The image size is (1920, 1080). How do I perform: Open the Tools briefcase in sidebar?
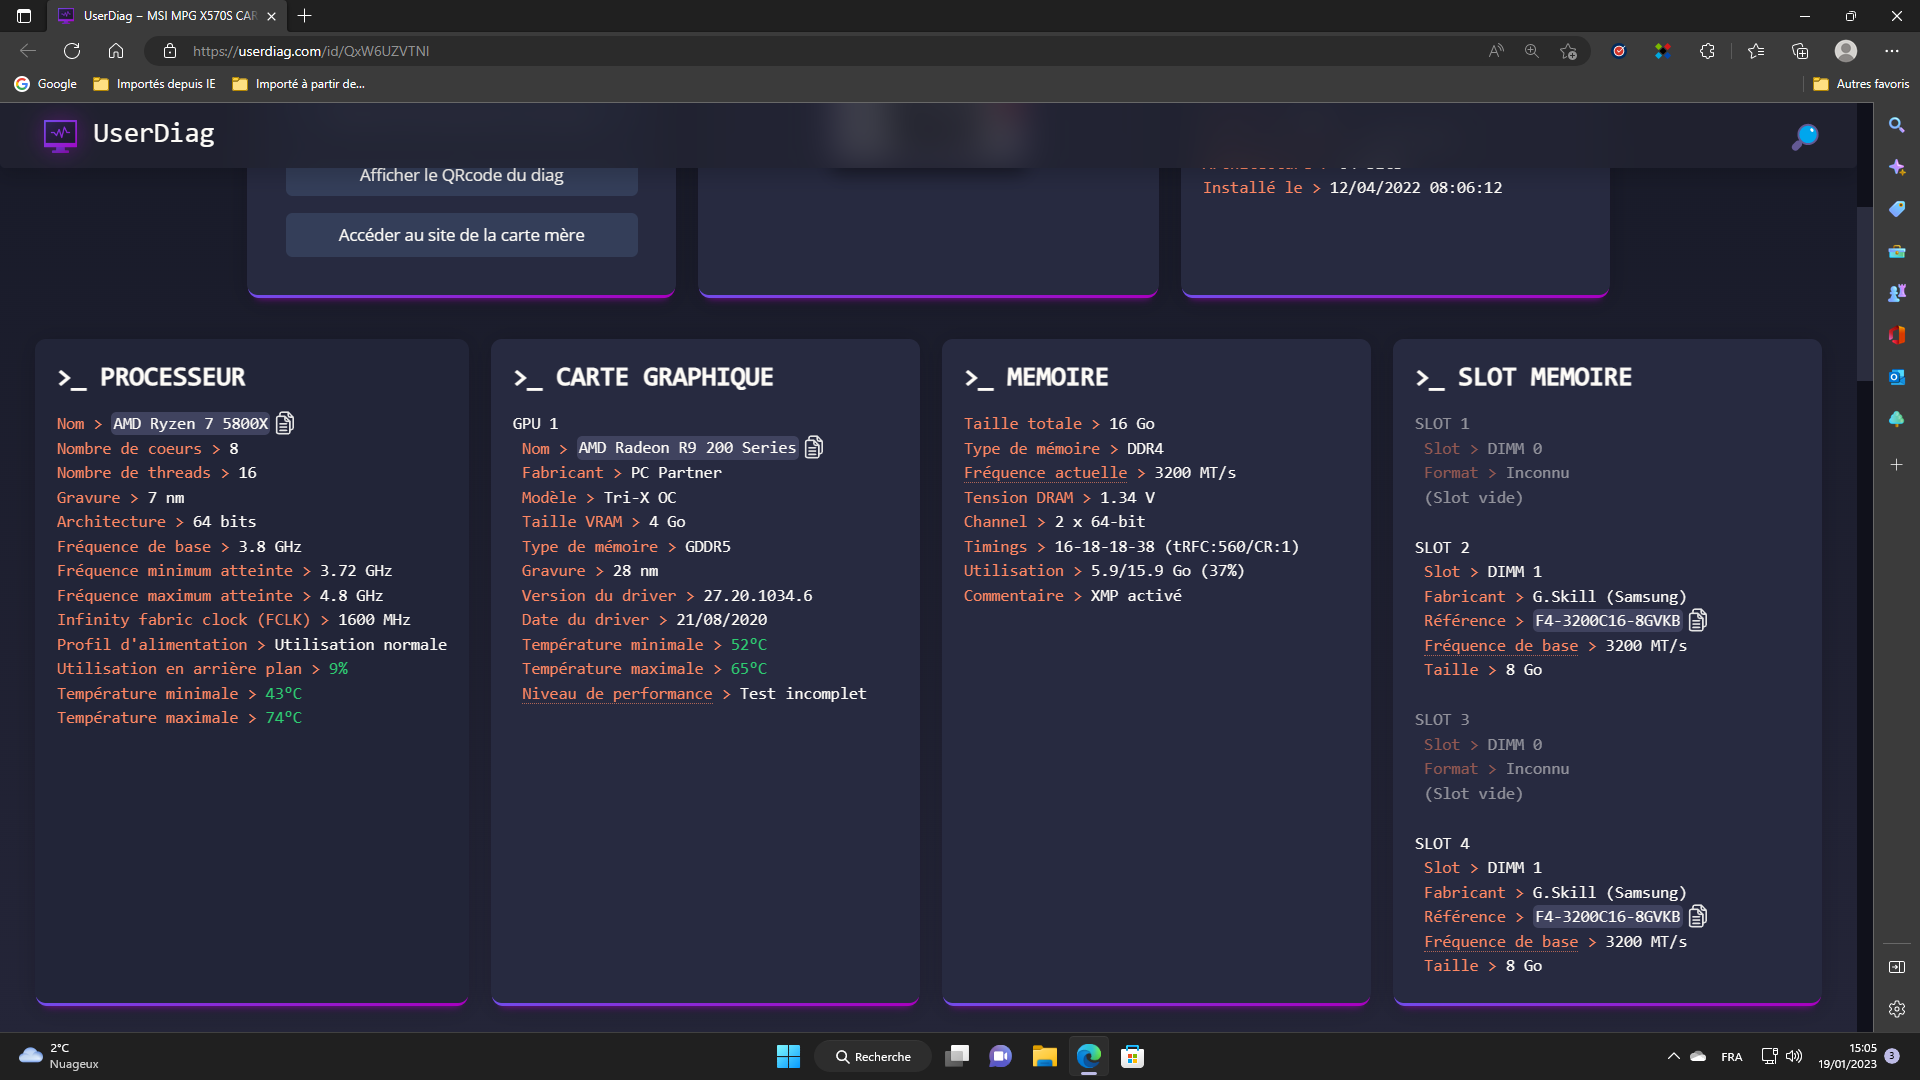pyautogui.click(x=1896, y=251)
